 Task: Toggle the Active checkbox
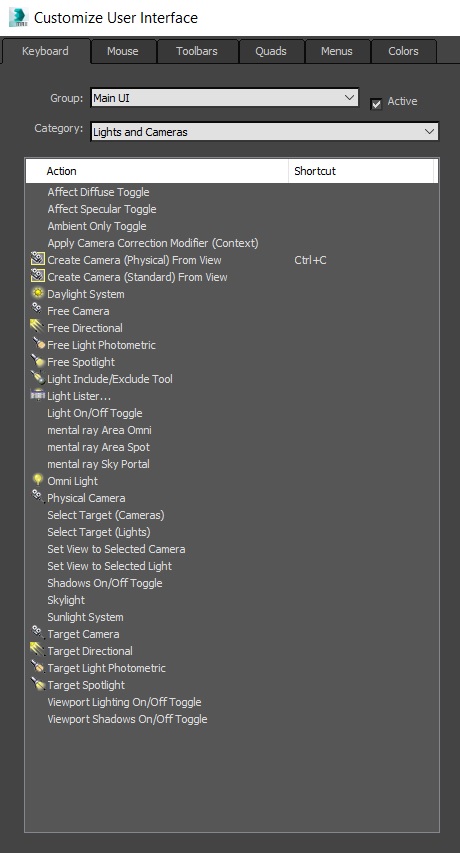click(376, 104)
